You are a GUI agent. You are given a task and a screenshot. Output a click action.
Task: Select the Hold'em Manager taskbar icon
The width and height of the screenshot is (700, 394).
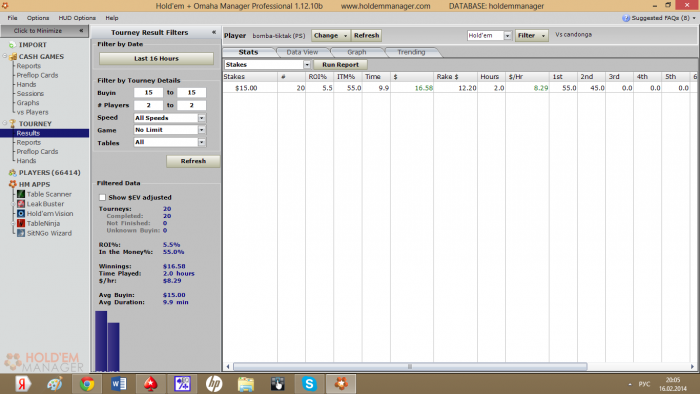point(341,384)
